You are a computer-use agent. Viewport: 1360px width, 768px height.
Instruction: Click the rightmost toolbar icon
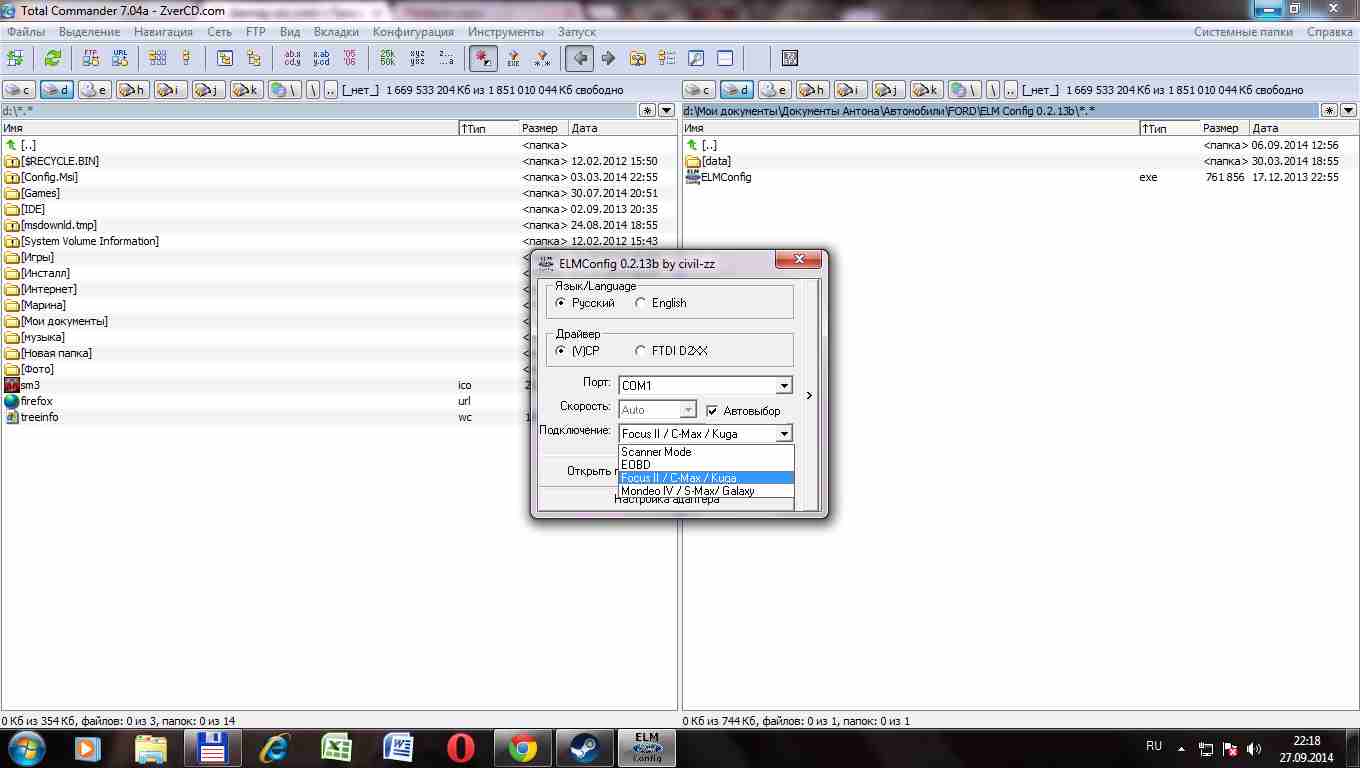click(789, 58)
